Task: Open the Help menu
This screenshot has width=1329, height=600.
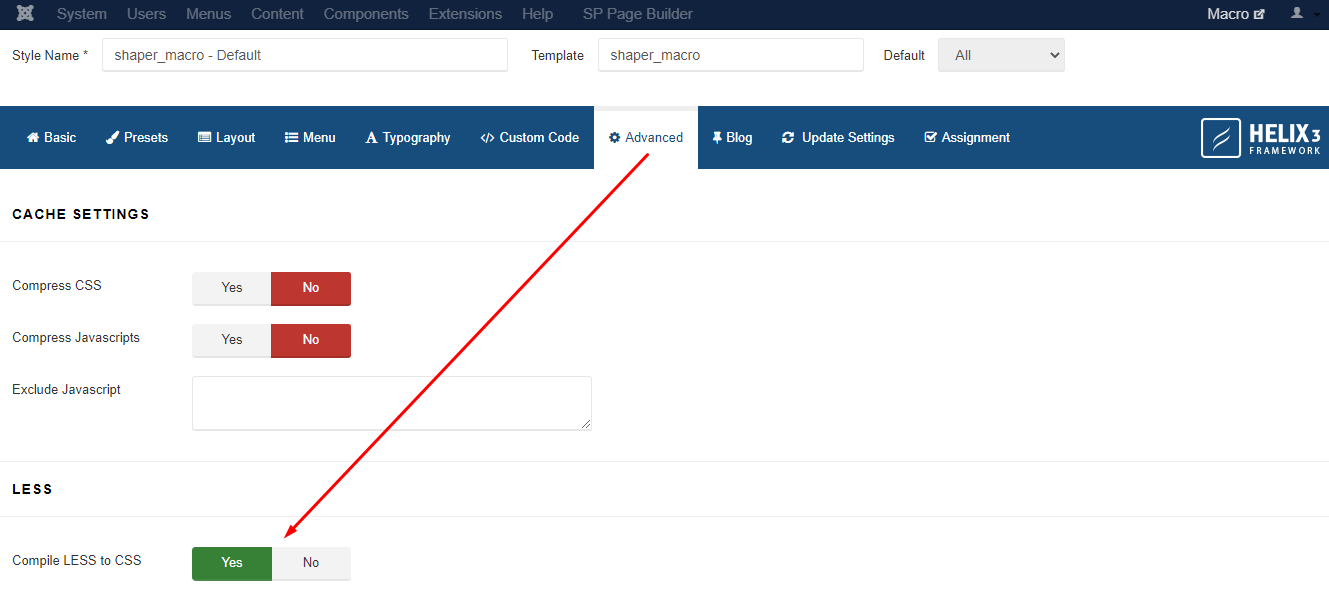Action: pos(537,14)
